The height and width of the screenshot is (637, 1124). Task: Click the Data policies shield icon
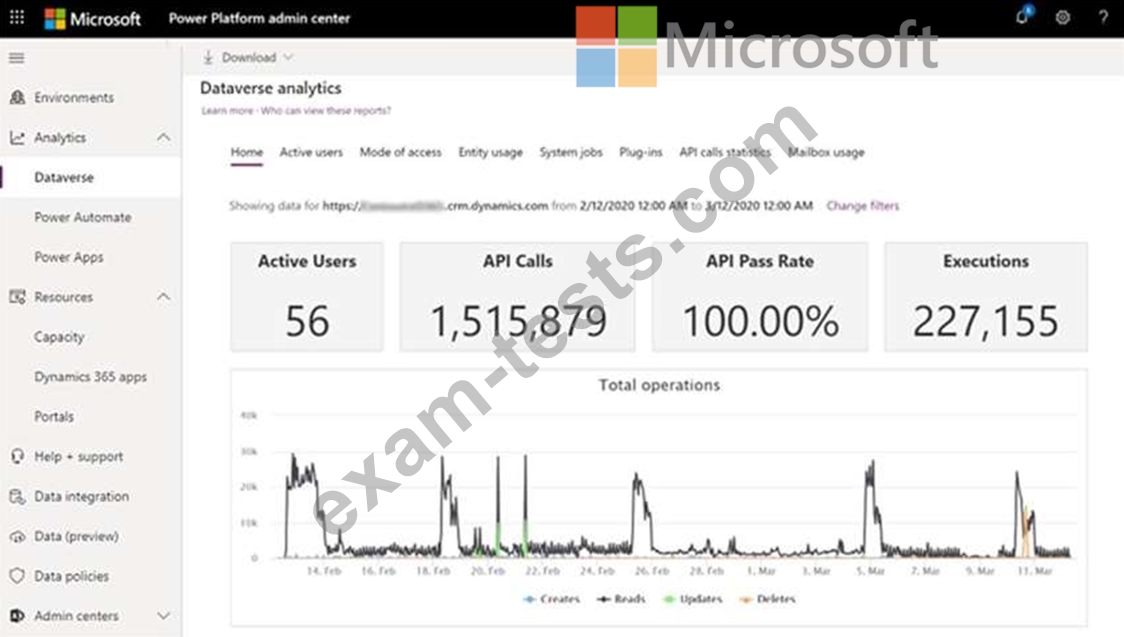click(17, 576)
